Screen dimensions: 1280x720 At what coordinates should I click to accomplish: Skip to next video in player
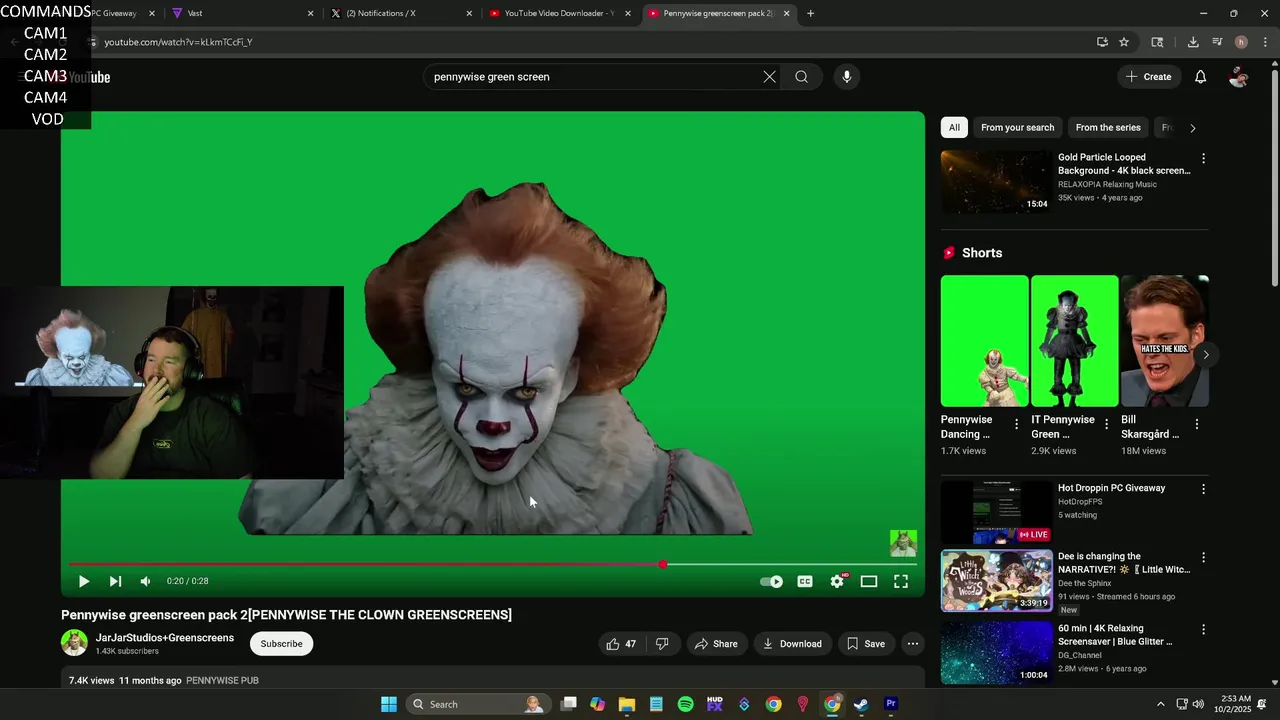coord(115,581)
